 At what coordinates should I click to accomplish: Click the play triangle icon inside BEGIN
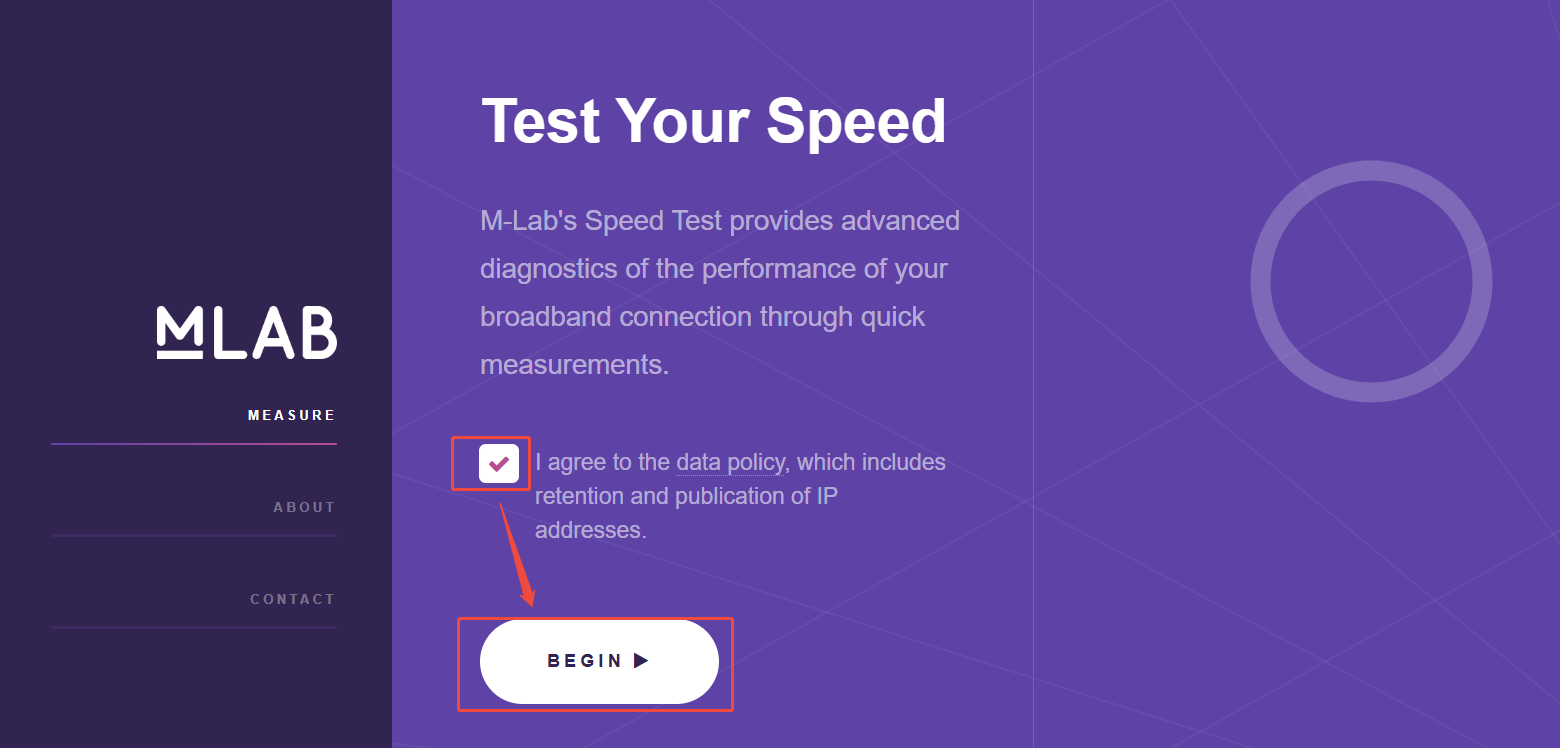(641, 661)
